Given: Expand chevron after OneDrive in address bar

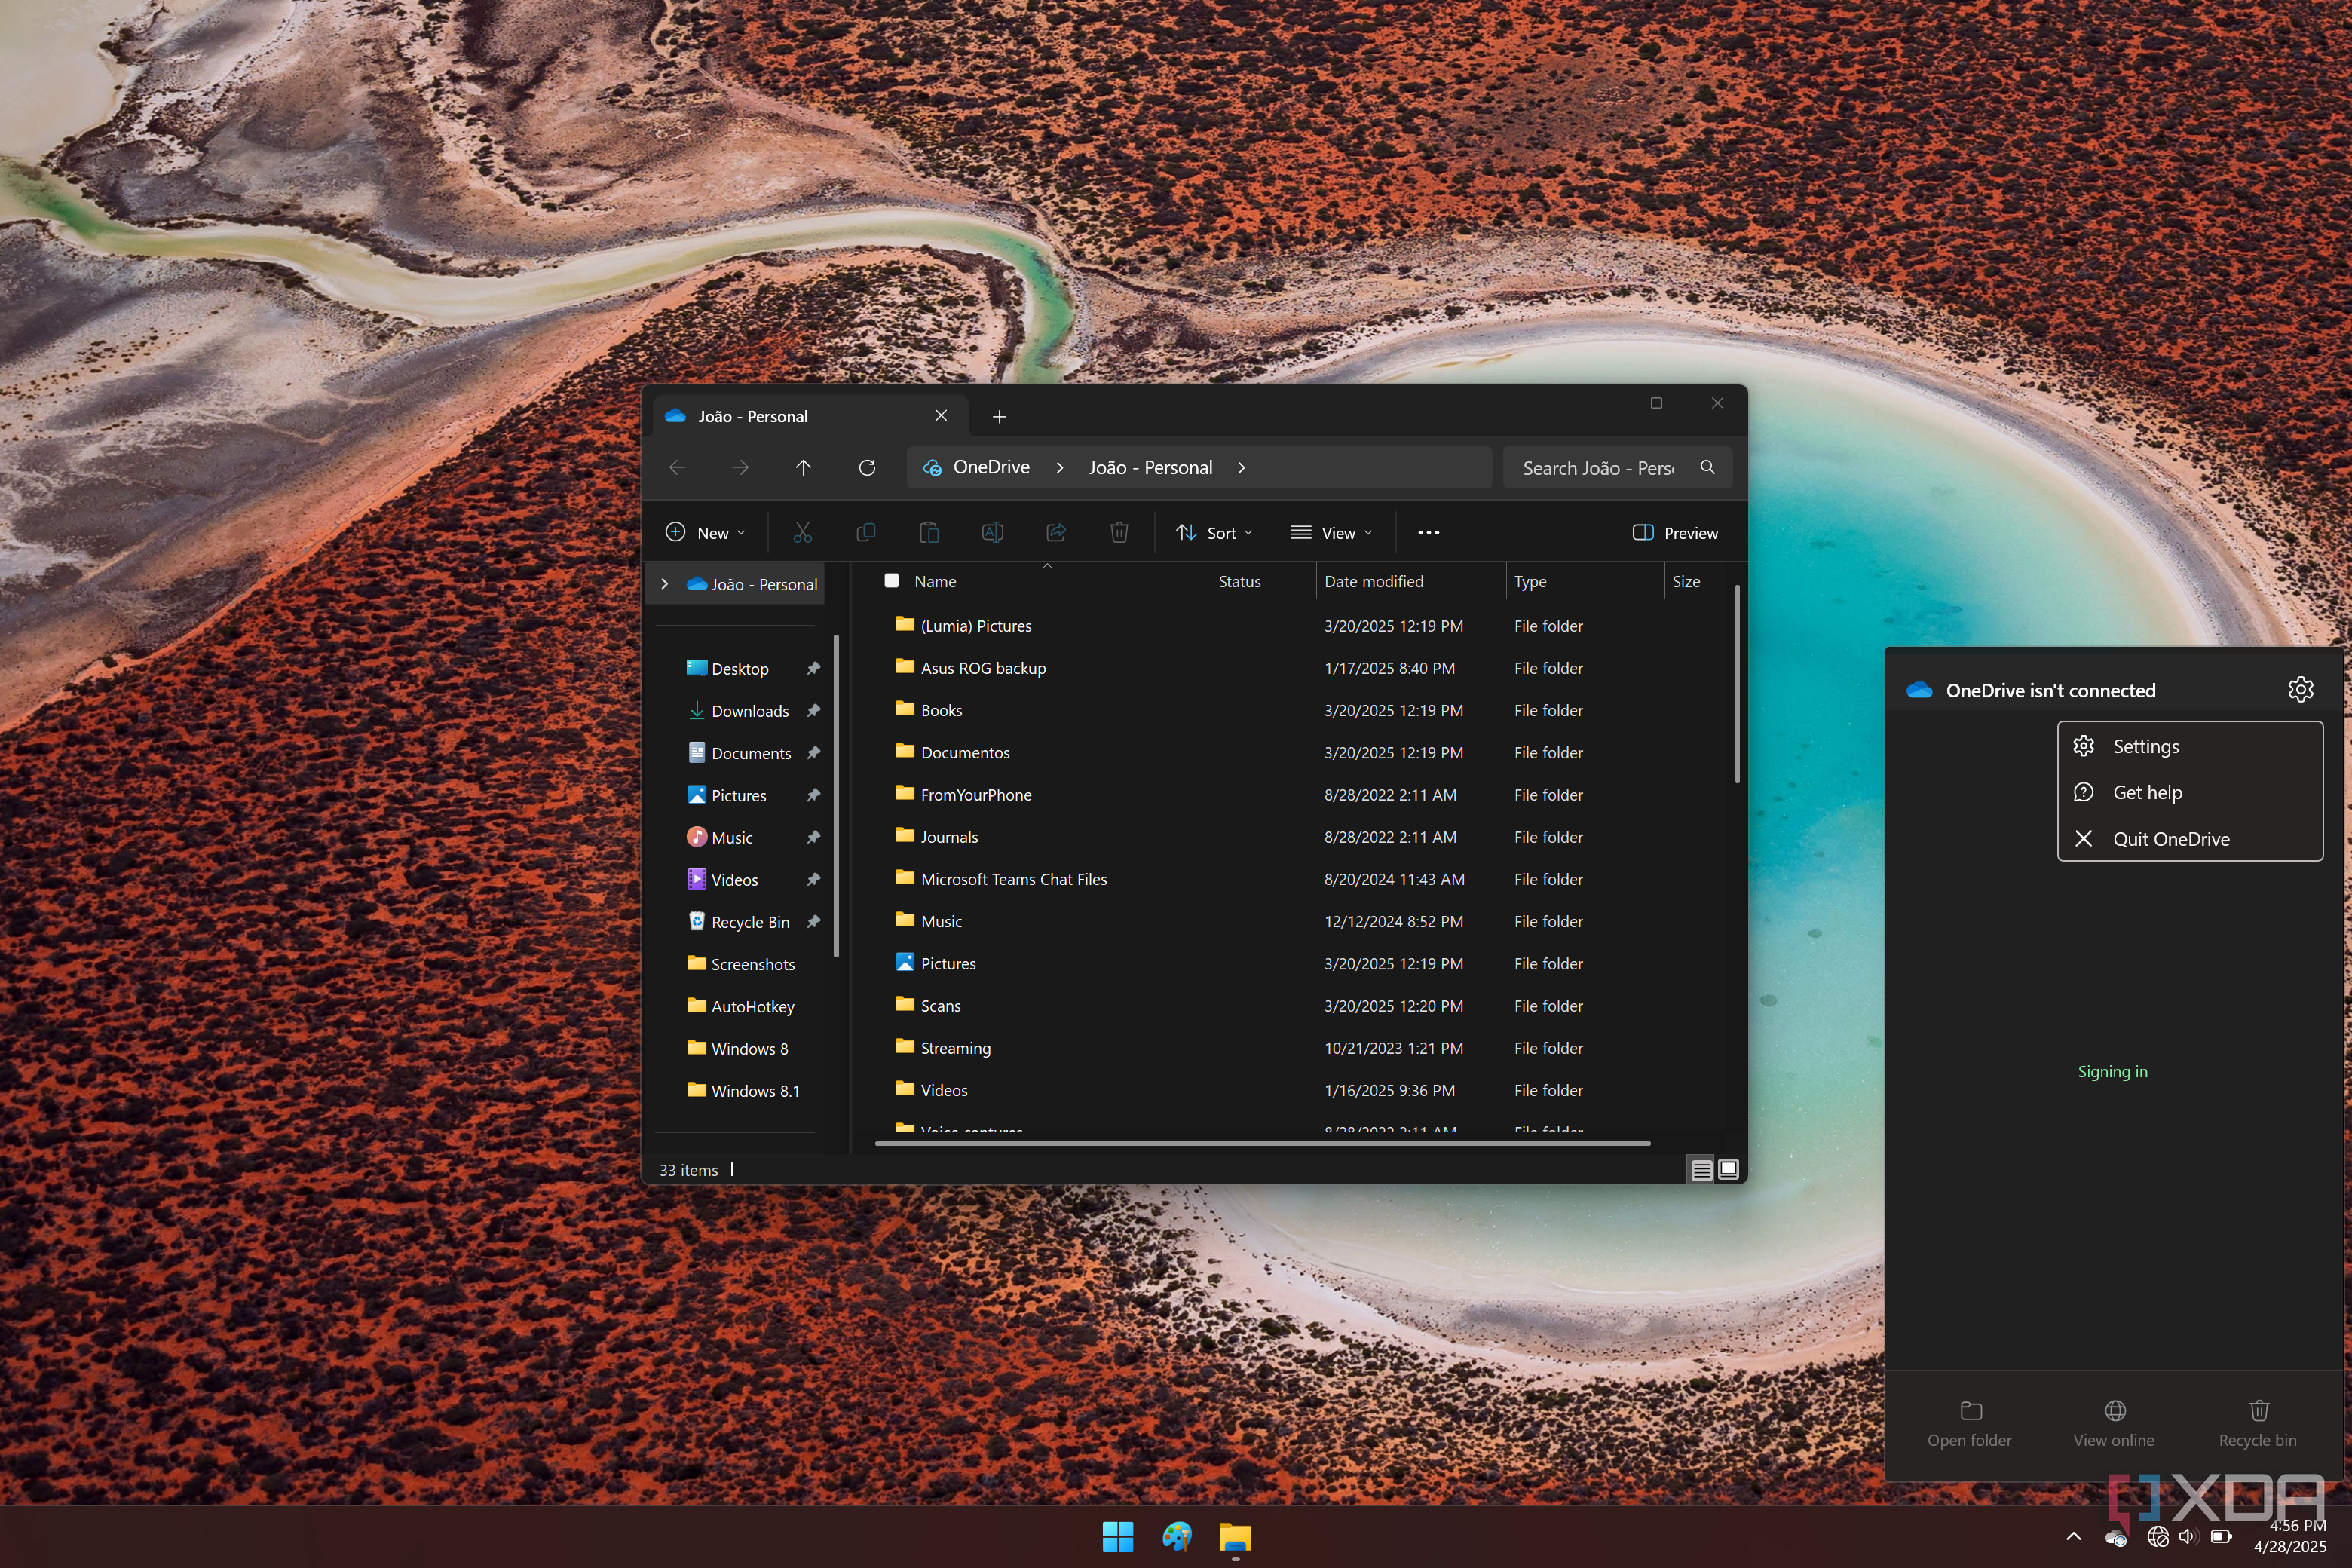Looking at the screenshot, I should 1060,468.
